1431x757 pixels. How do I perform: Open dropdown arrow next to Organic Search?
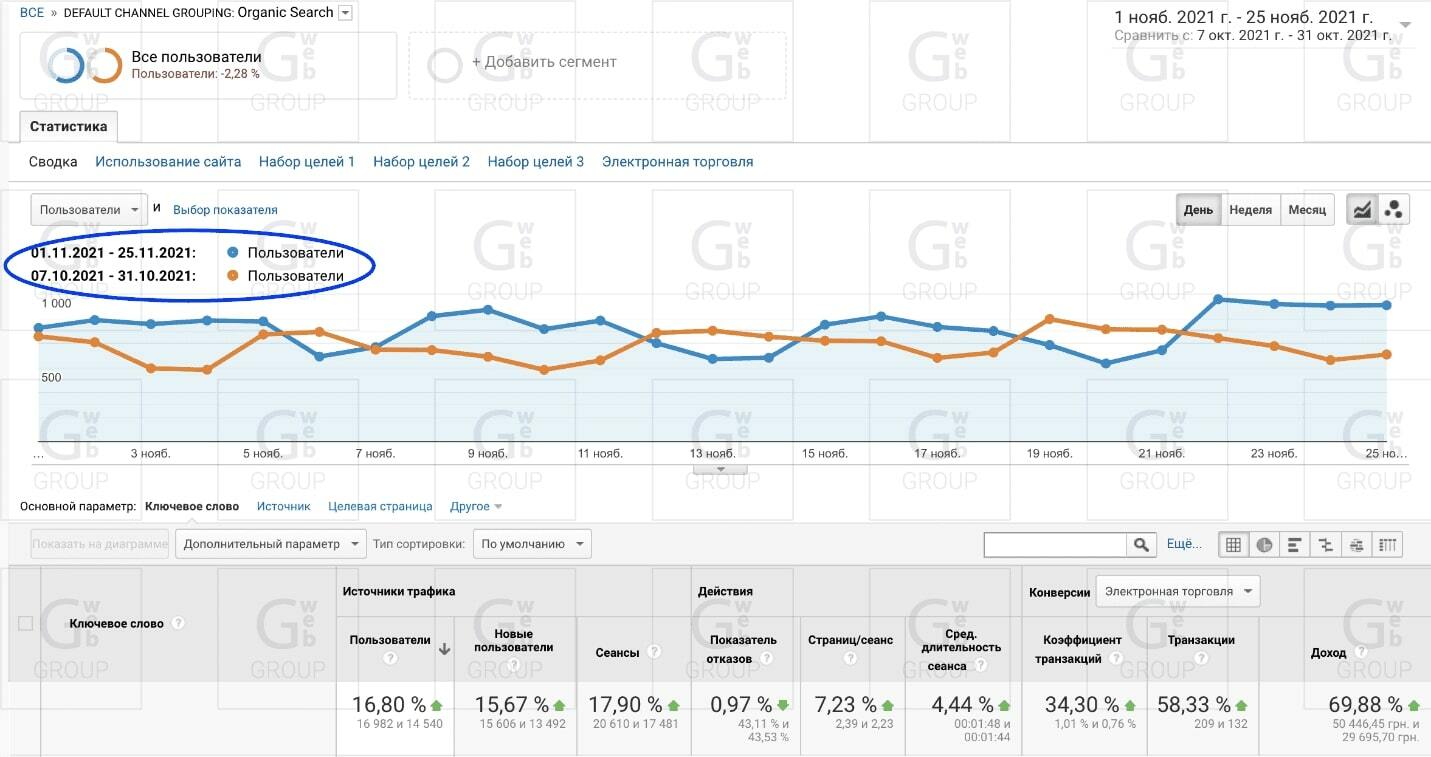tap(345, 13)
